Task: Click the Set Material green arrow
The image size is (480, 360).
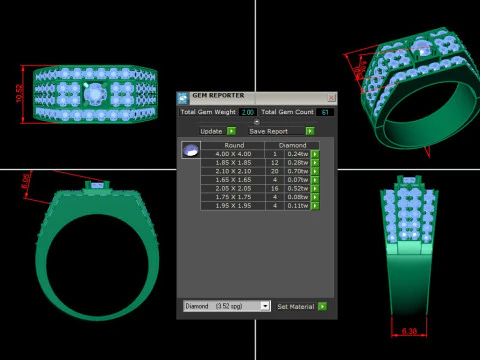Action: tap(322, 306)
